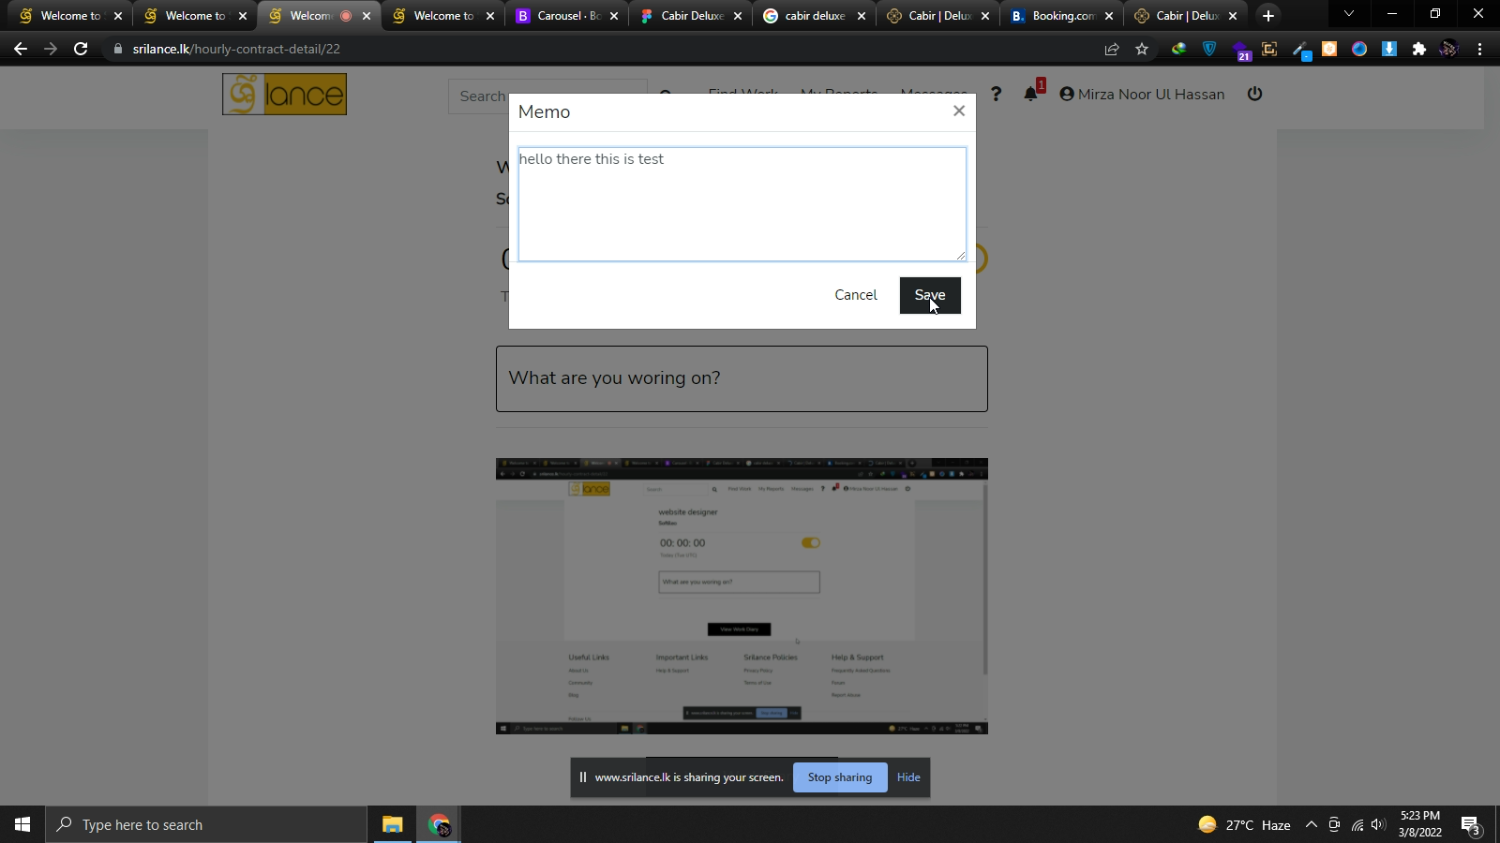Bookmark this page with star icon
1500x843 pixels.
coord(1141,49)
